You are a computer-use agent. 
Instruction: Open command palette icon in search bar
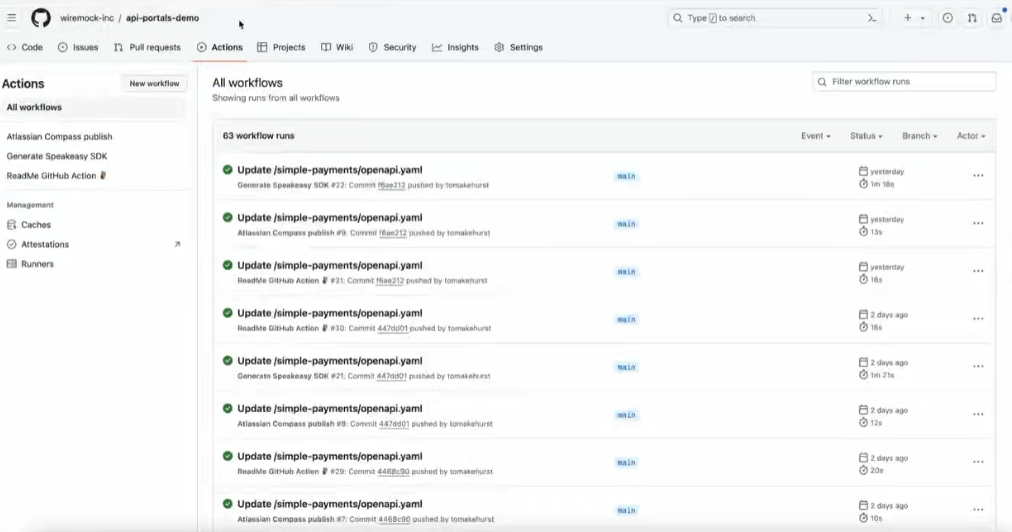[872, 18]
